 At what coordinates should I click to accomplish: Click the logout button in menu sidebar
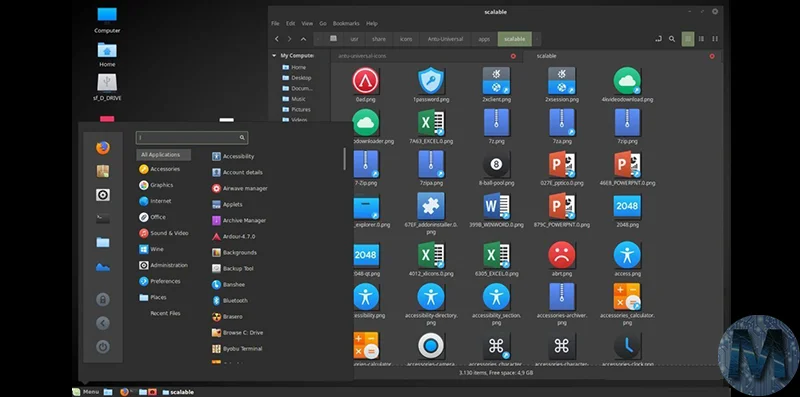(103, 323)
